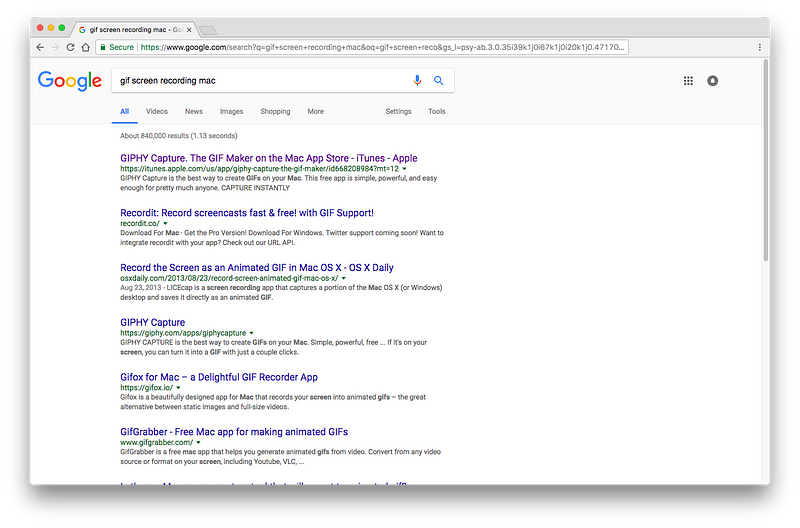This screenshot has height=528, width=800.
Task: Click the page's vertical scrollbar
Action: coord(765,160)
